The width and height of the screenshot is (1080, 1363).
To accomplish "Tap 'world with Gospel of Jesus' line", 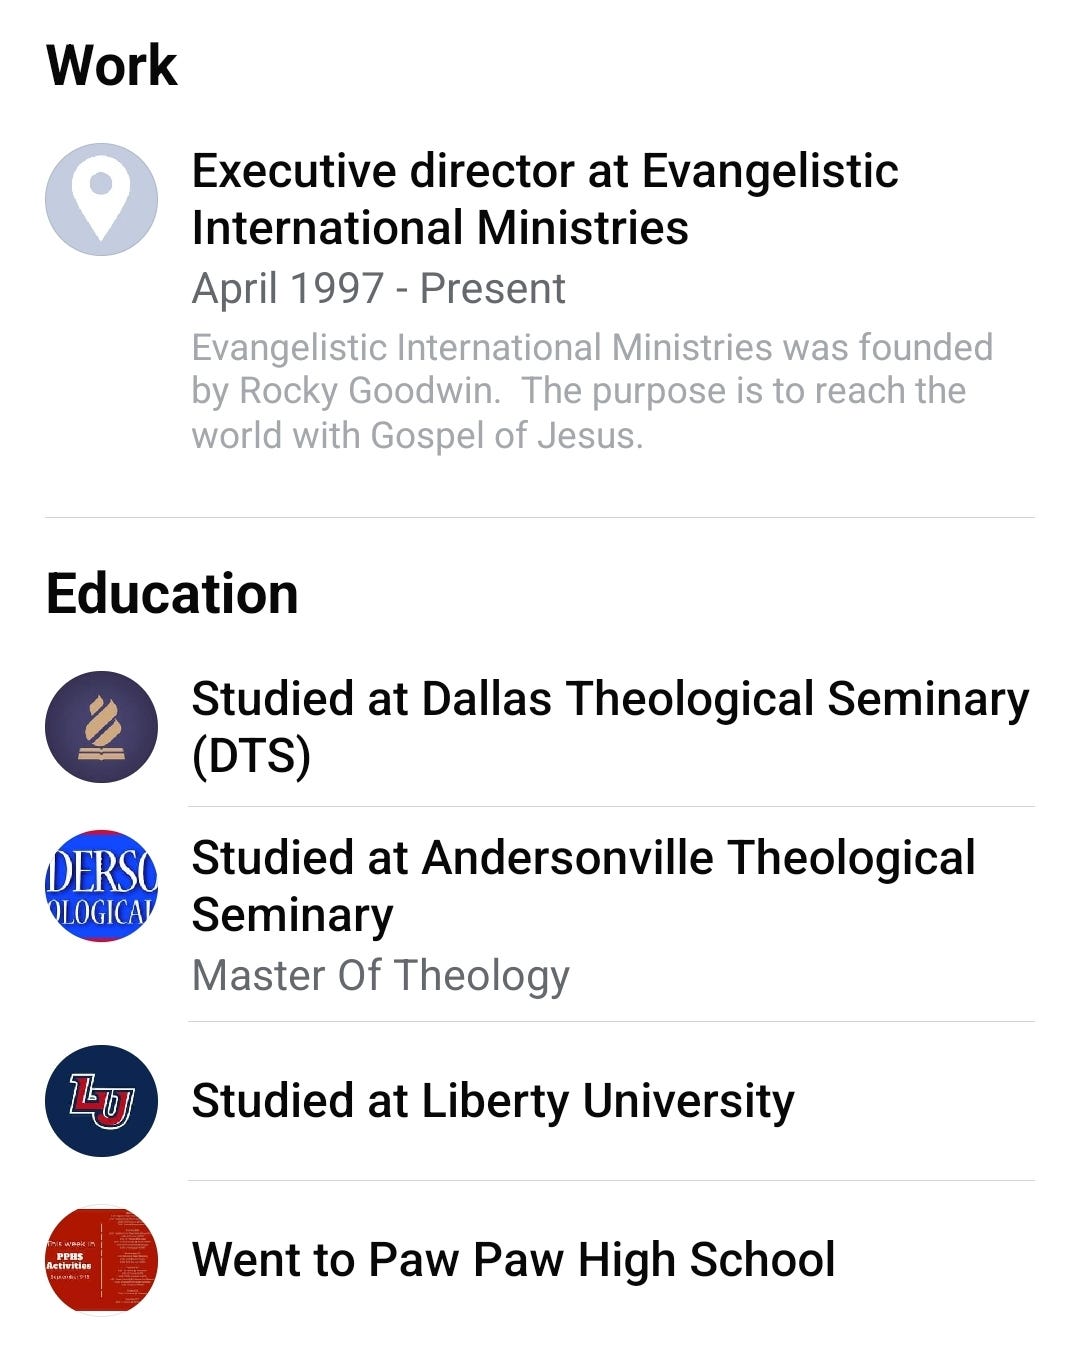I will 417,435.
